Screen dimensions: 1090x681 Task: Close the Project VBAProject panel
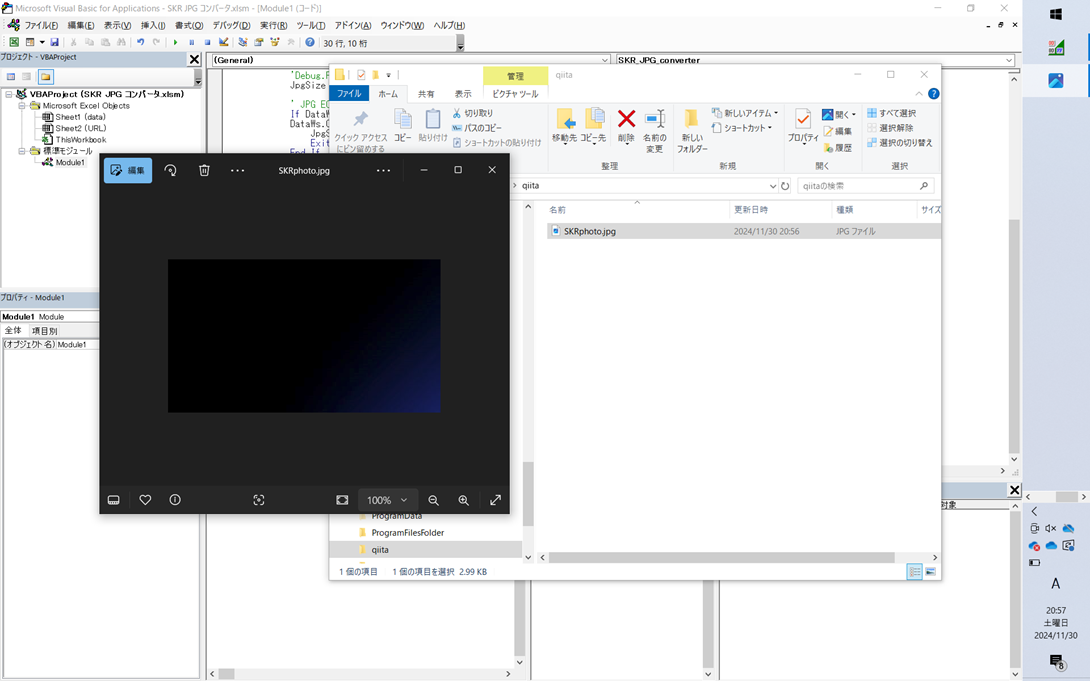(x=195, y=60)
